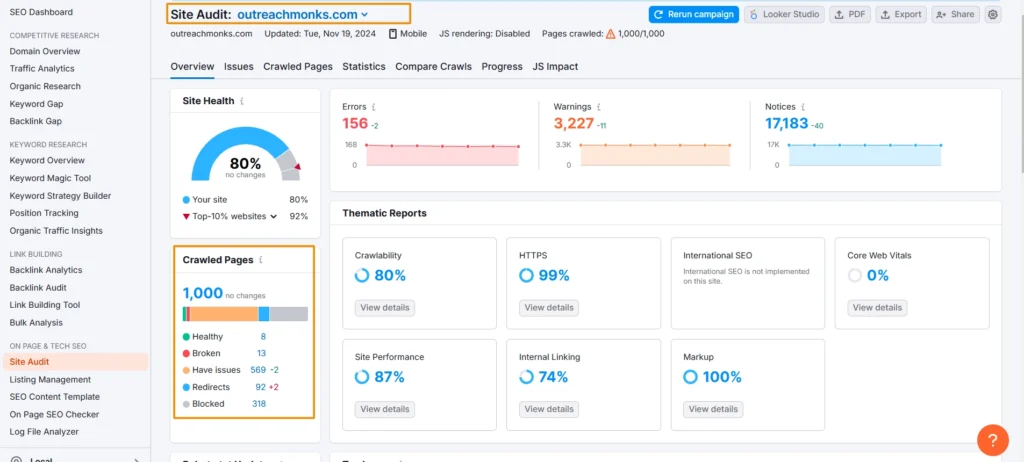Open Log File Analyzer in sidebar
Image resolution: width=1024 pixels, height=462 pixels.
(x=44, y=431)
